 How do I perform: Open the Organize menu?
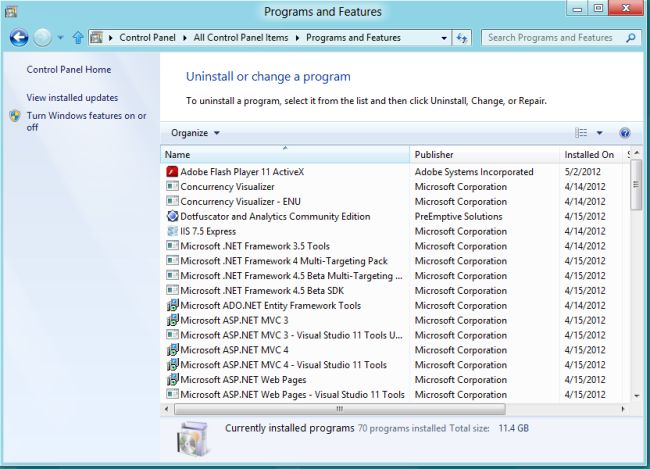click(x=195, y=133)
